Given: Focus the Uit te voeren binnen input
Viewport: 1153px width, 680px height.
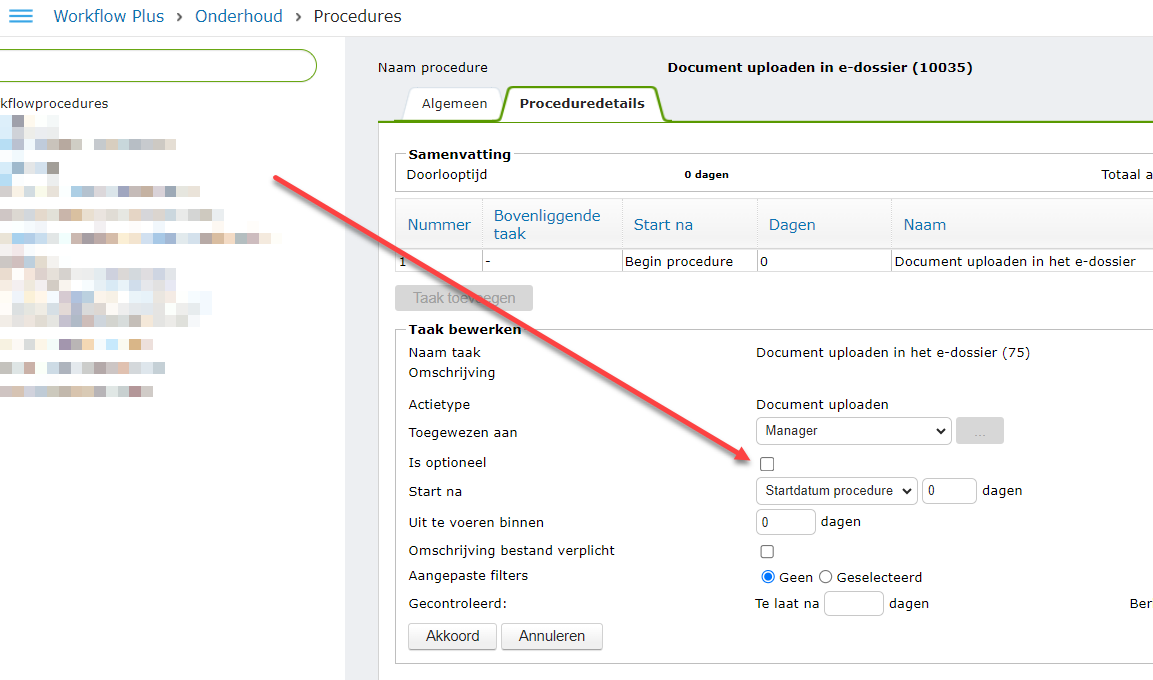Looking at the screenshot, I should 785,522.
